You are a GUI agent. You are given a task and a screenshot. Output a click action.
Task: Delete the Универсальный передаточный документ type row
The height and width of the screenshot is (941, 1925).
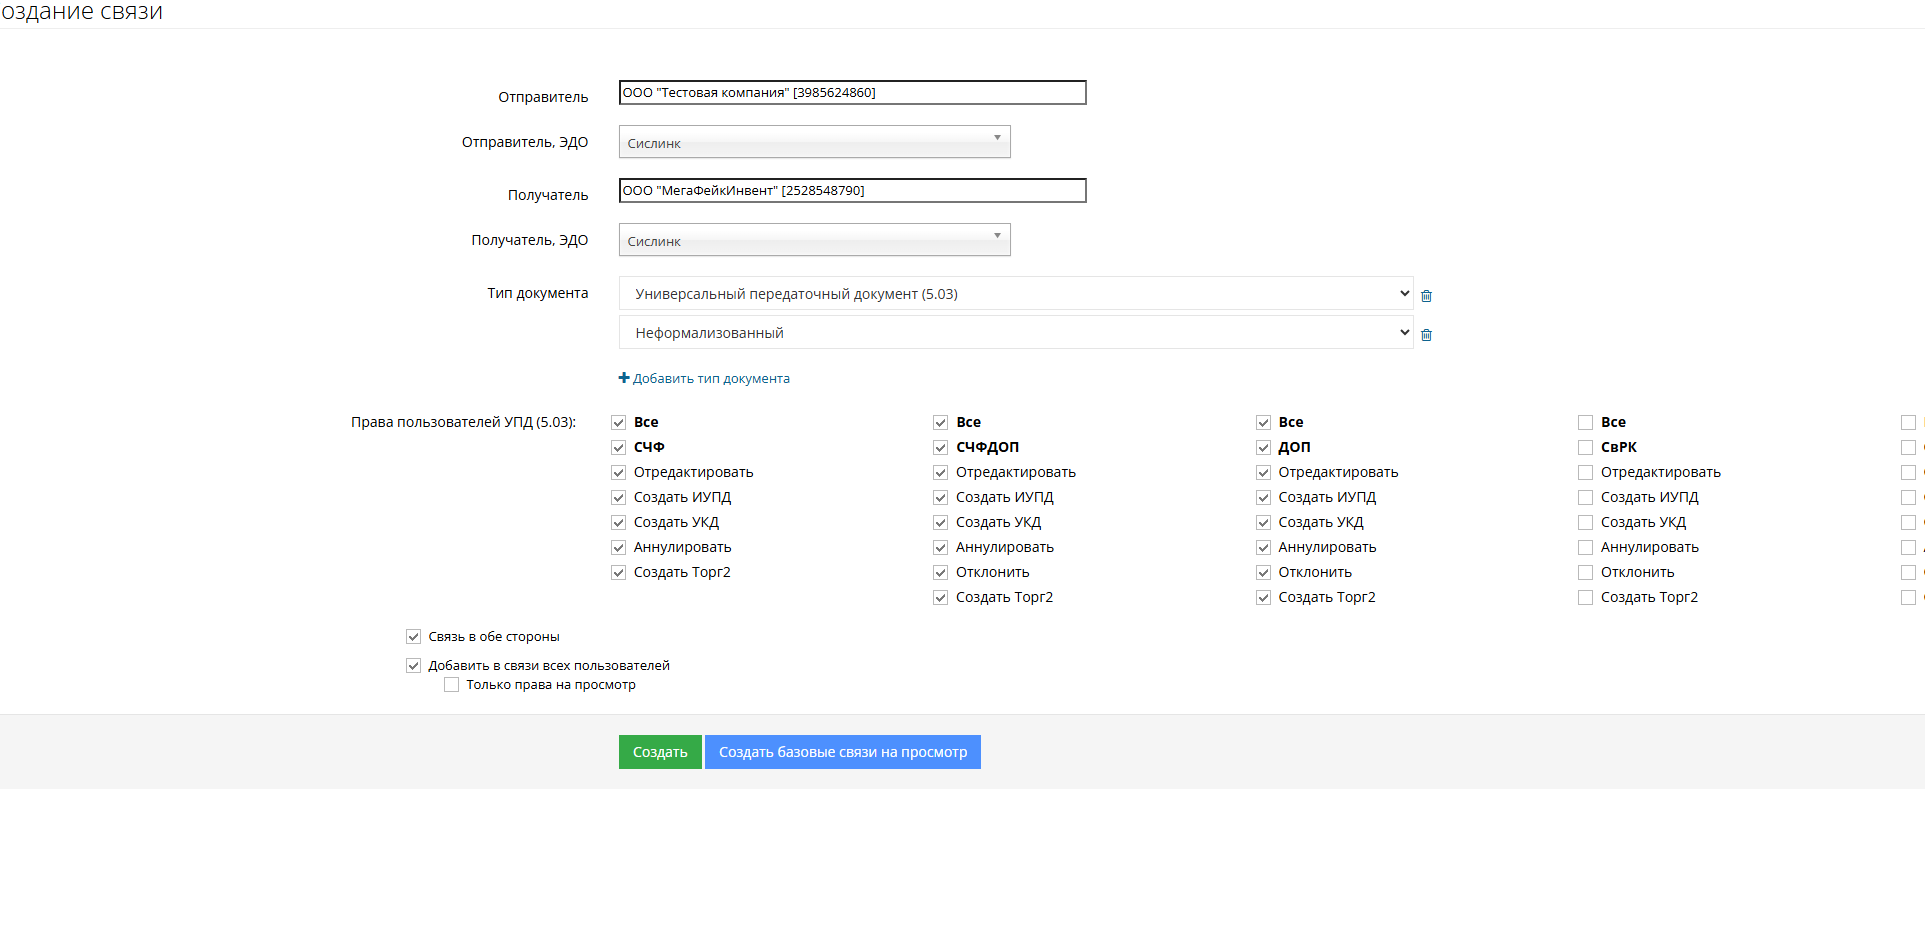1426,296
